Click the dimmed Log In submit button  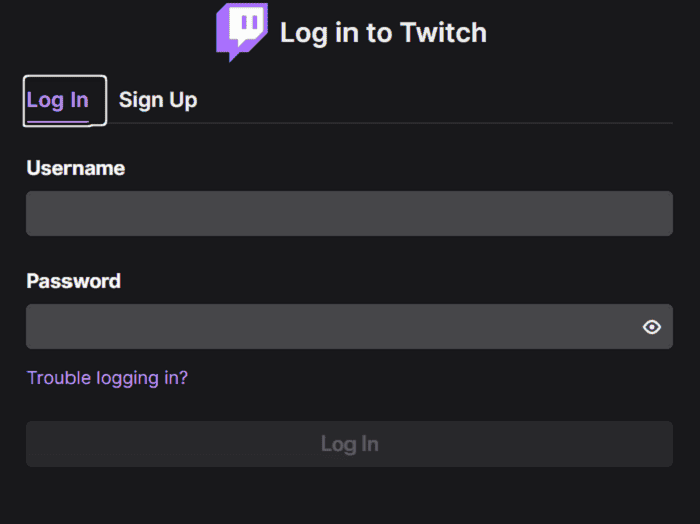[x=349, y=444]
